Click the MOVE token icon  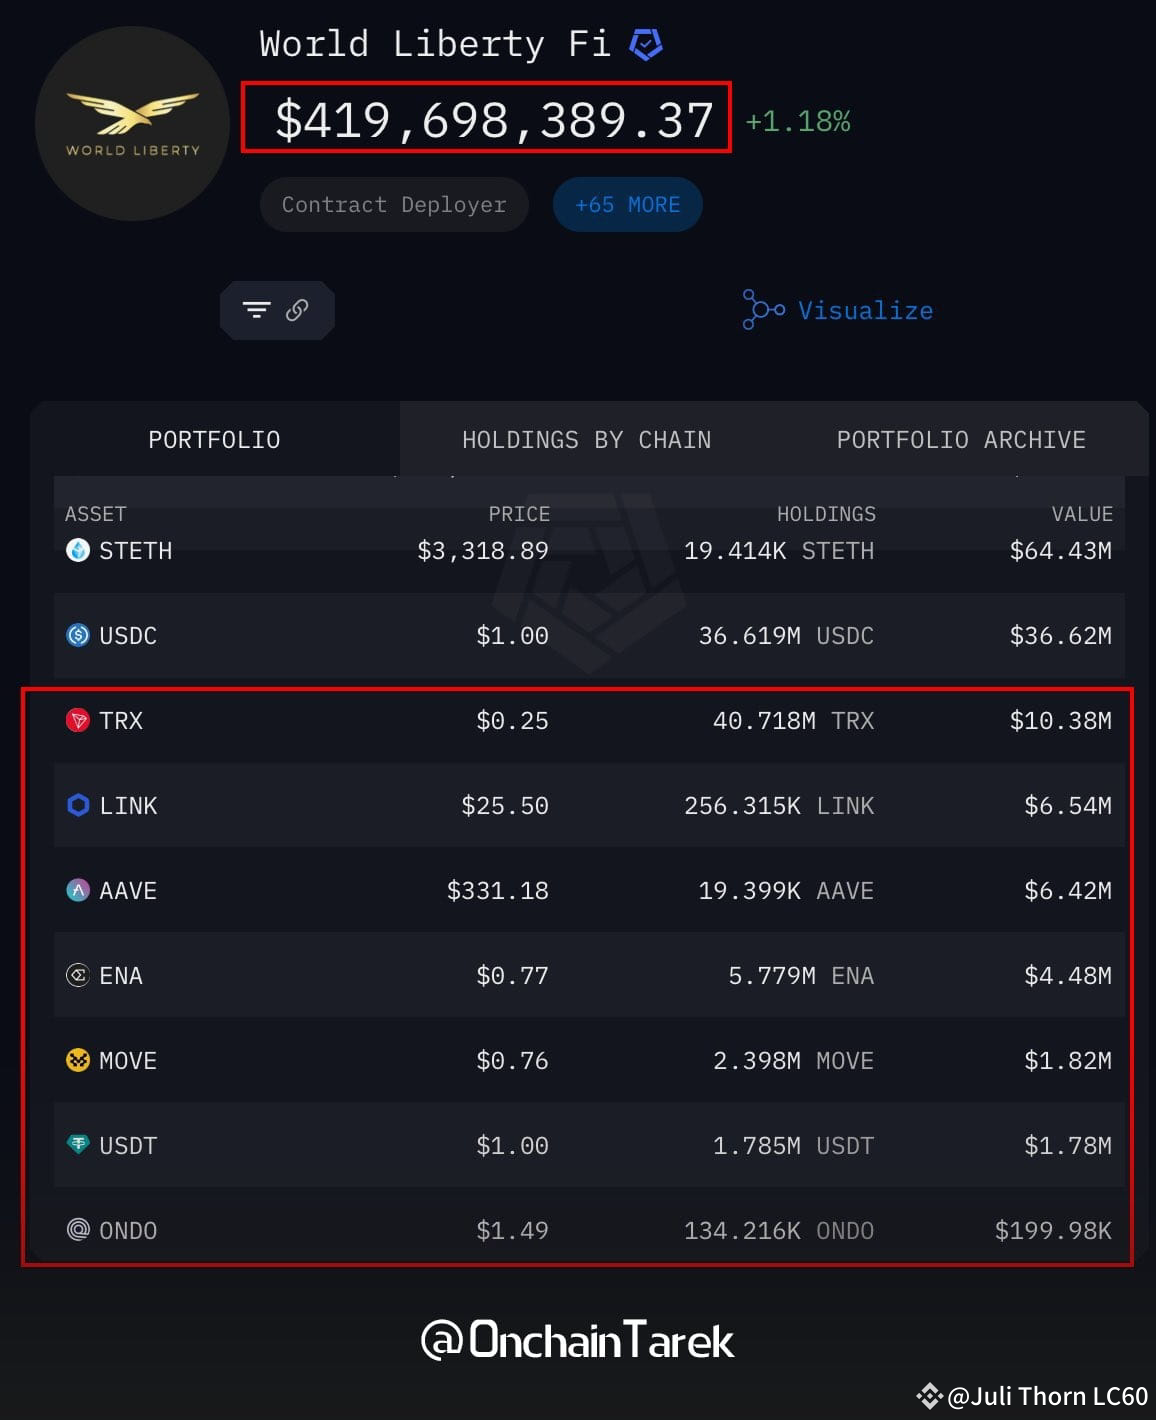[x=77, y=1060]
